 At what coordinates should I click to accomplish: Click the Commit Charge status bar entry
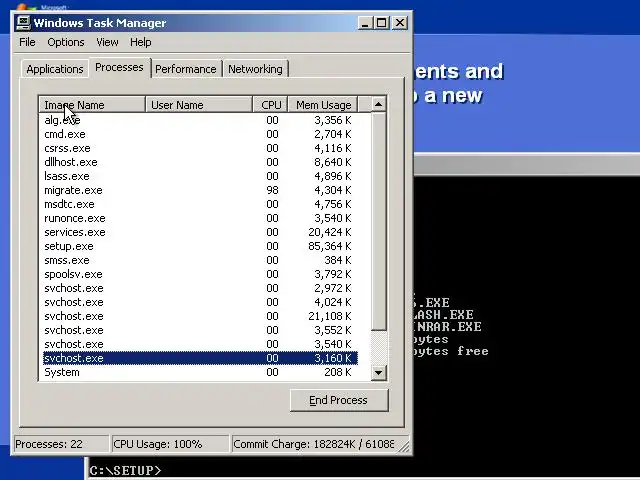pos(313,444)
